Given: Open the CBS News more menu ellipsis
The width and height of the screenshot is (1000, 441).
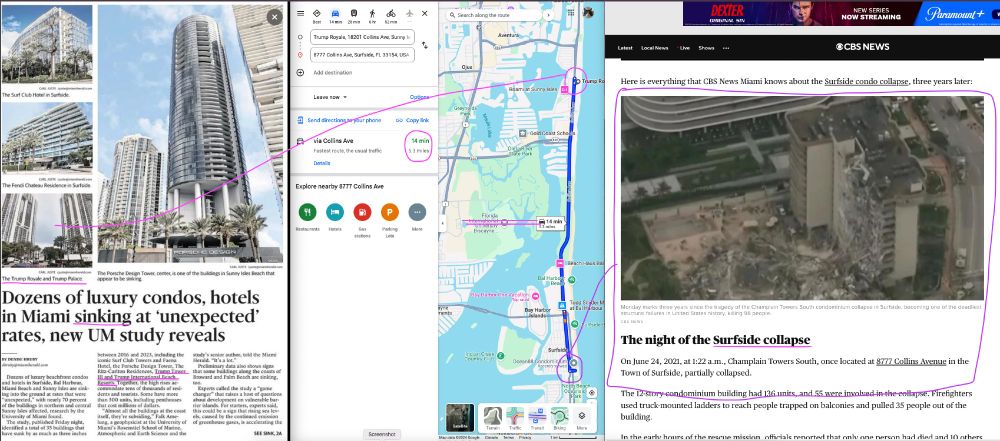Looking at the screenshot, I should [x=726, y=48].
